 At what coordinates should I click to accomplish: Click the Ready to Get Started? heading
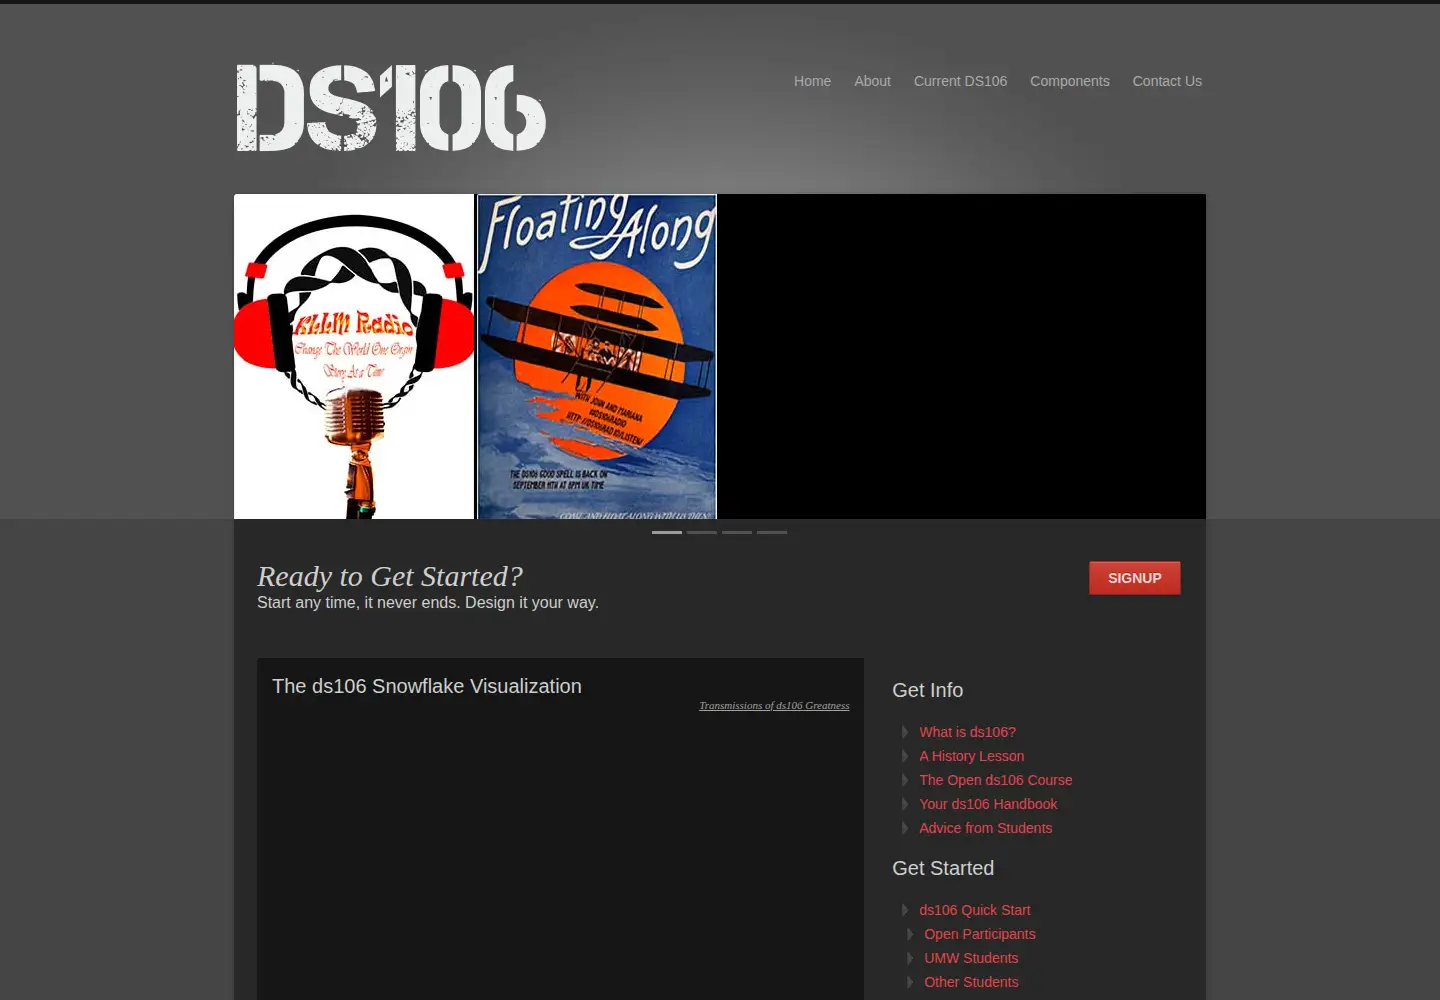coord(390,576)
